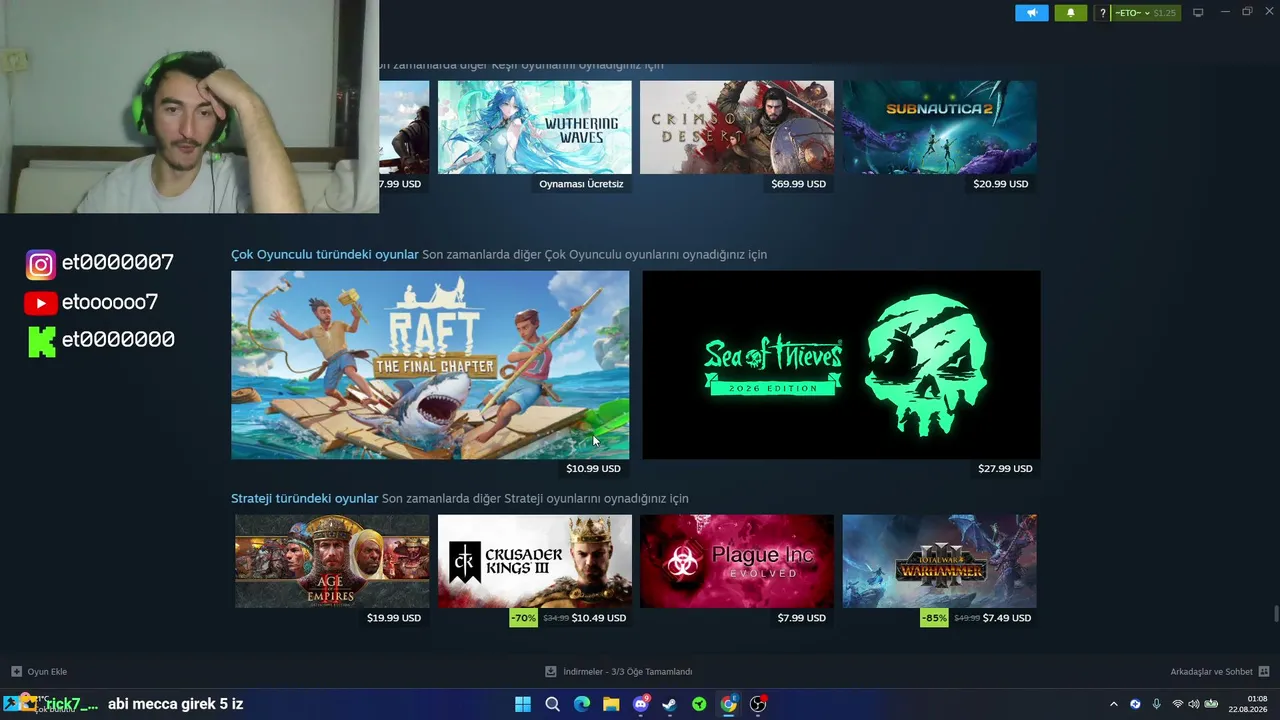Image resolution: width=1280 pixels, height=720 pixels.
Task: Click the 'Oyun Ekle' add game button
Action: click(39, 672)
